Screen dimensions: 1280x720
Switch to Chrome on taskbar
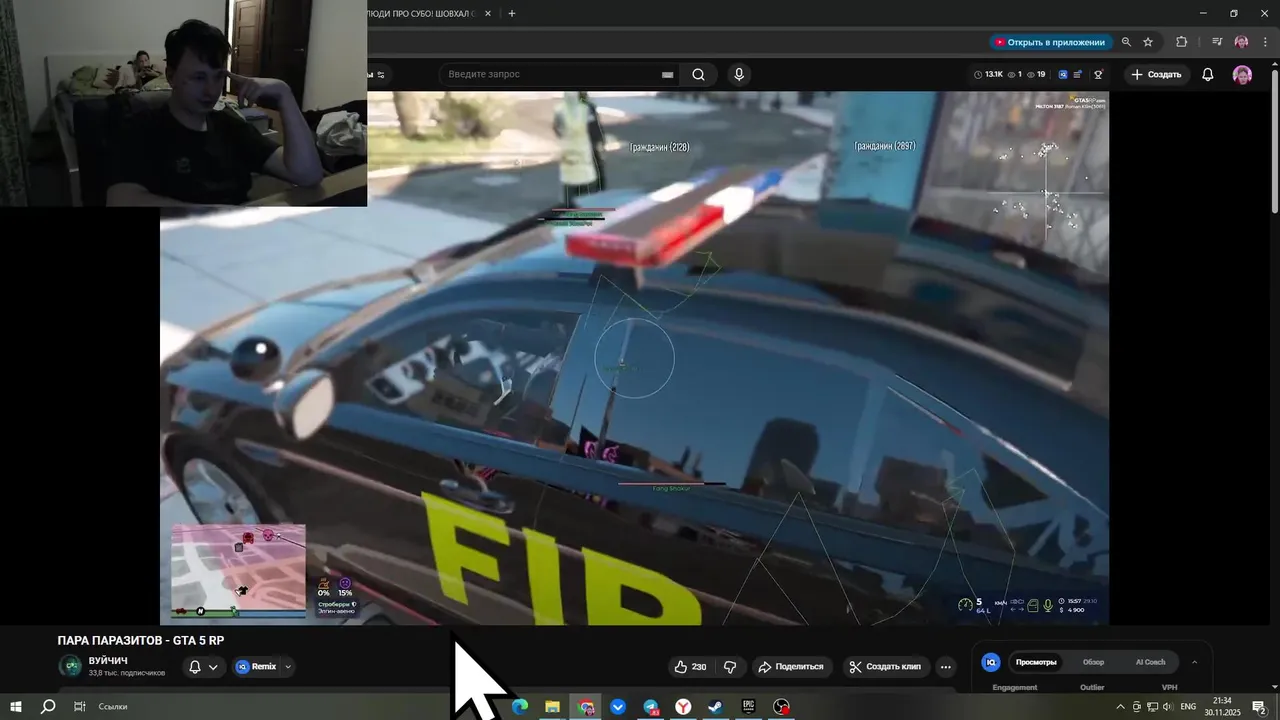586,707
